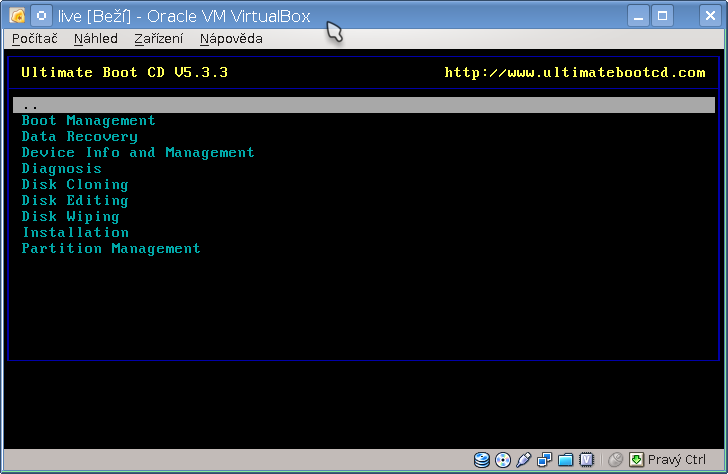Open the Počítač menu

click(35, 39)
